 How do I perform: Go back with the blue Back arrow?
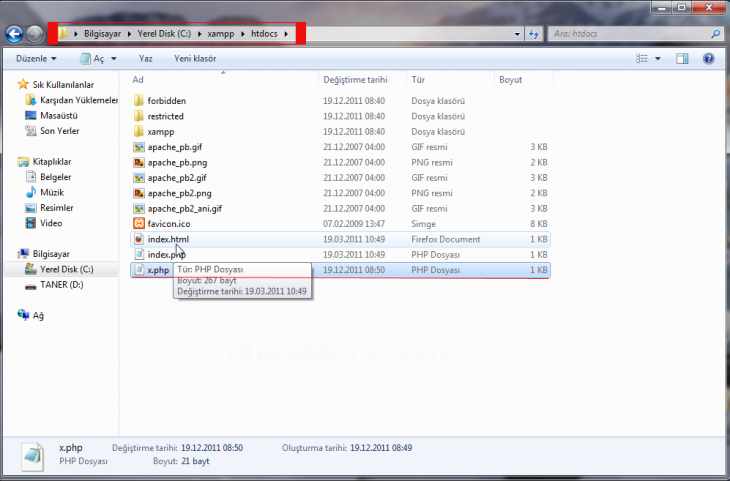pyautogui.click(x=14, y=34)
